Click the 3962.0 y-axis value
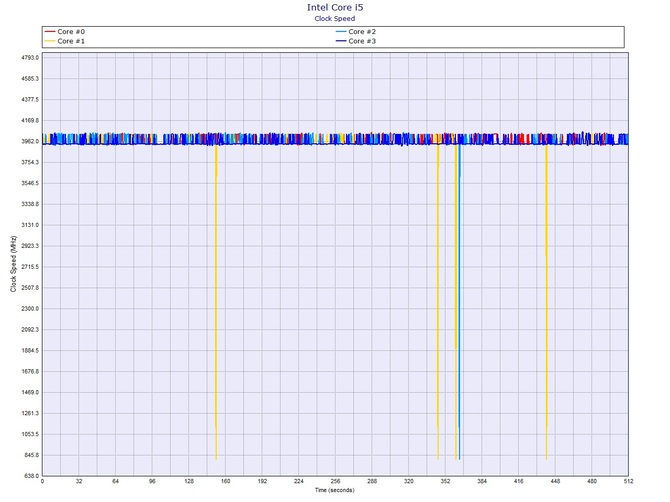 click(30, 141)
